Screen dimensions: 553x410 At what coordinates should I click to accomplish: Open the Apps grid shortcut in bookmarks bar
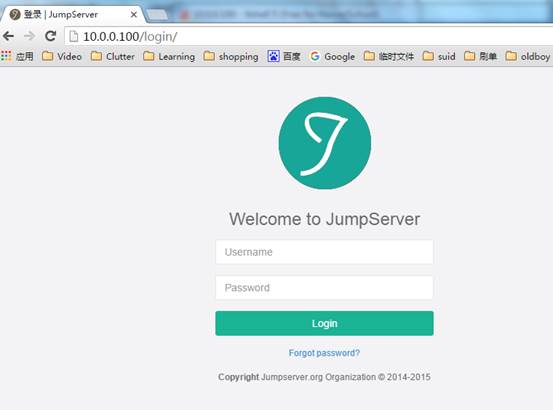click(17, 56)
